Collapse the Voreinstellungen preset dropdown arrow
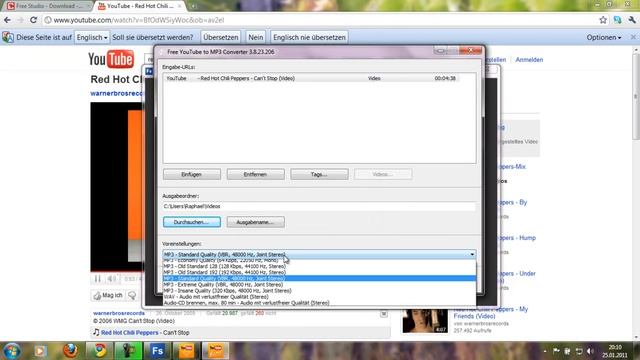 (x=472, y=254)
